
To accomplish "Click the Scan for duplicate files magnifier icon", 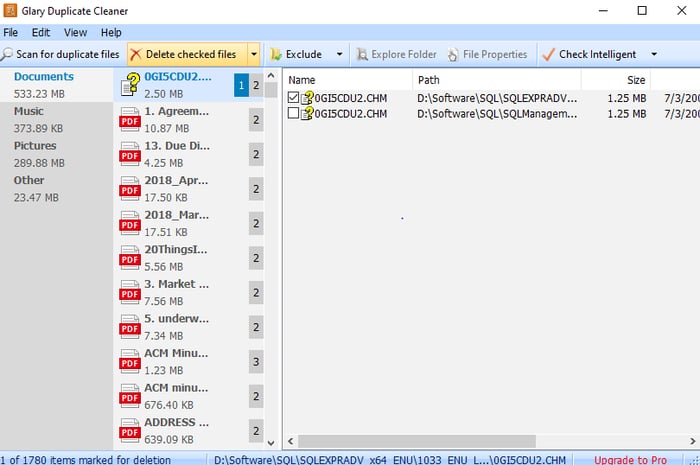I will point(8,54).
